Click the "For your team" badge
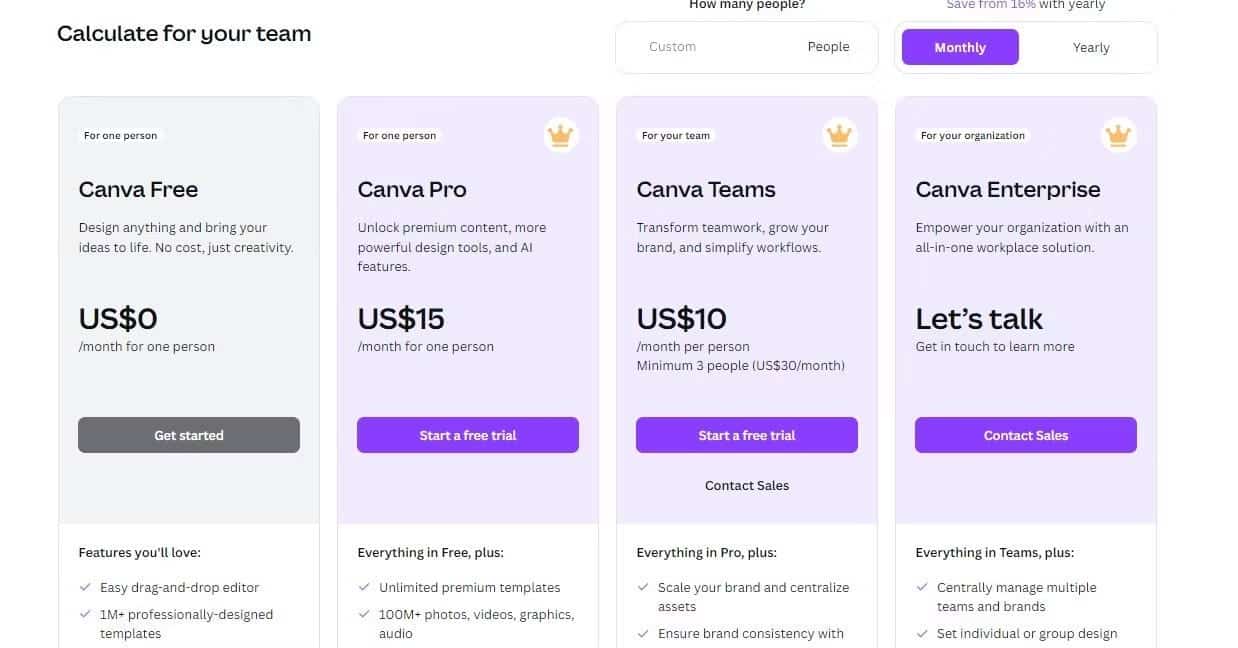 click(676, 135)
